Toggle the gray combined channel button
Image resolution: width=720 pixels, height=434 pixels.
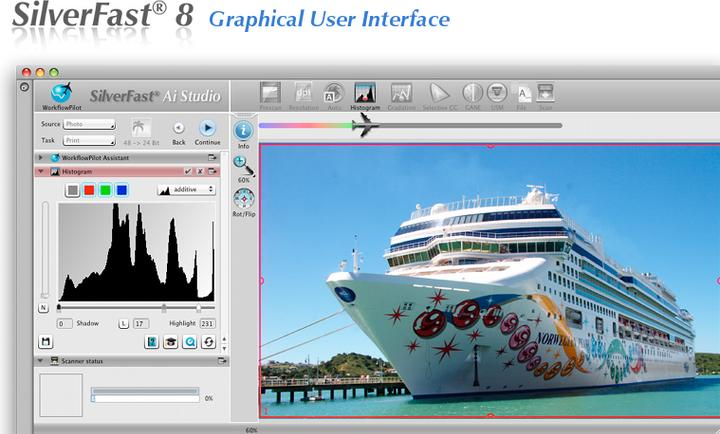click(x=73, y=190)
